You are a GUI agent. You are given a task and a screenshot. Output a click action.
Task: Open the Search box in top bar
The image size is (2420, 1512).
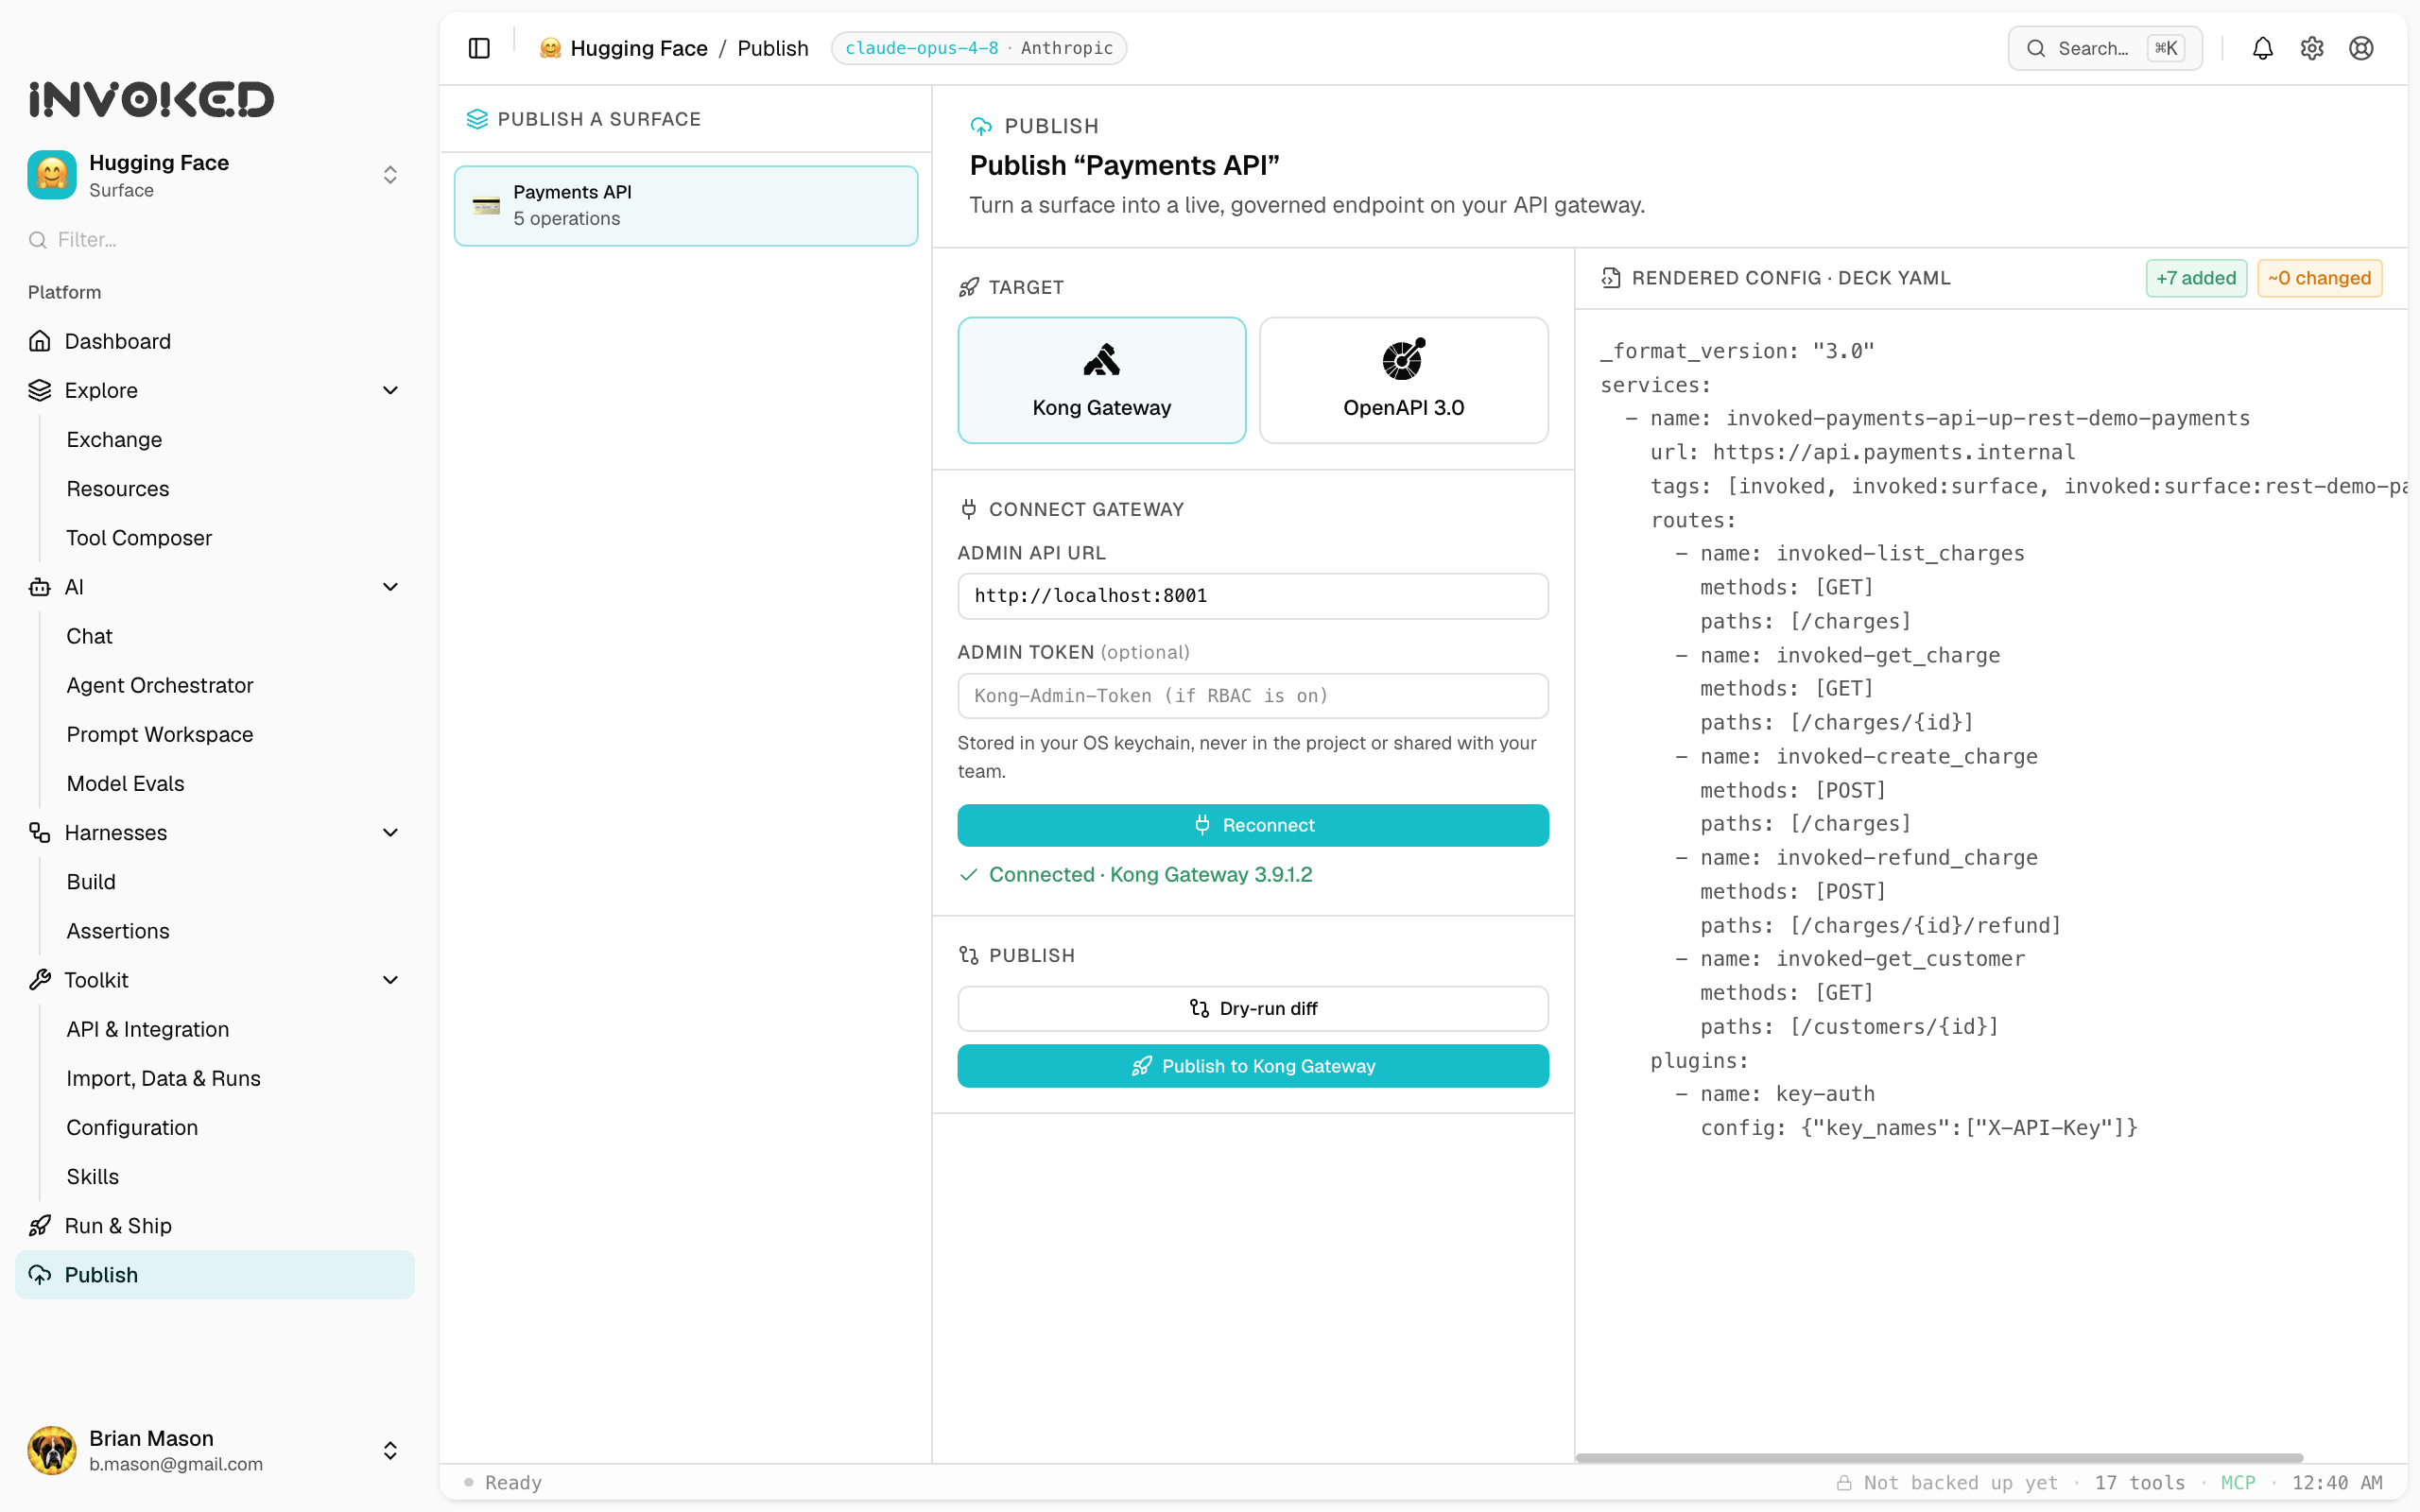(2104, 48)
